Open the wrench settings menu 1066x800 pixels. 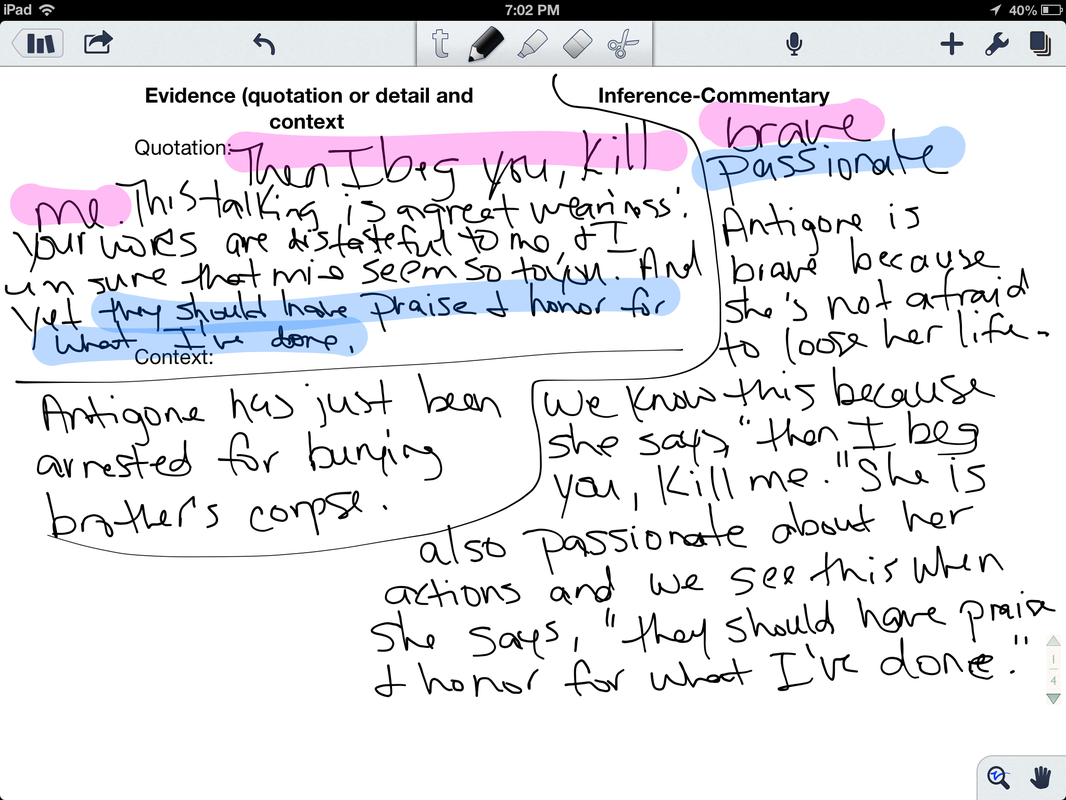tap(996, 44)
